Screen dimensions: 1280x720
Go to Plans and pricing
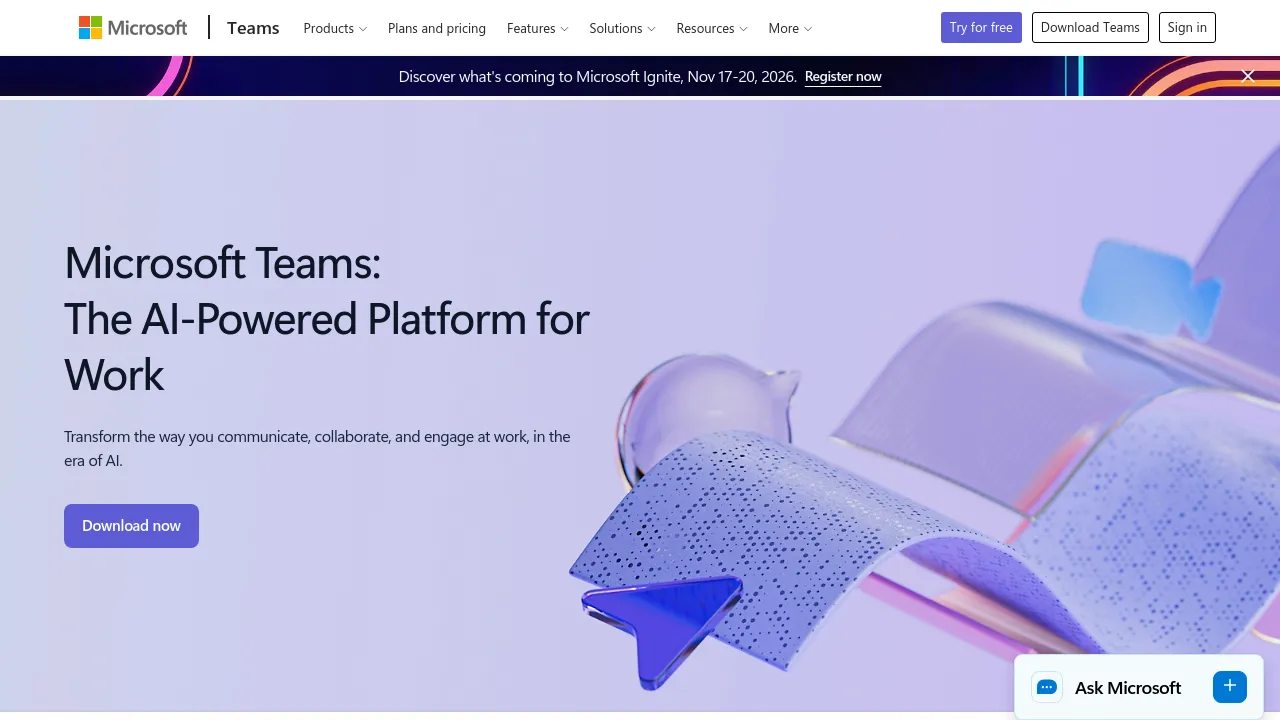click(x=437, y=28)
